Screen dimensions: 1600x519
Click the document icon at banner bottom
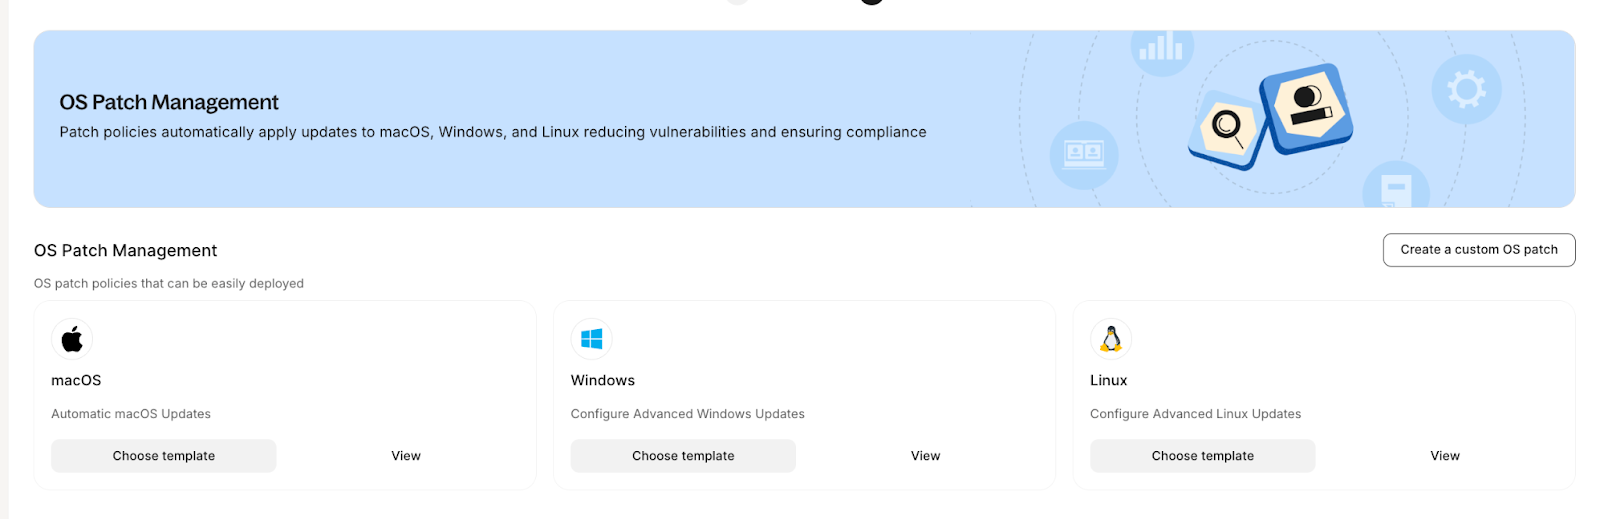tap(1395, 188)
